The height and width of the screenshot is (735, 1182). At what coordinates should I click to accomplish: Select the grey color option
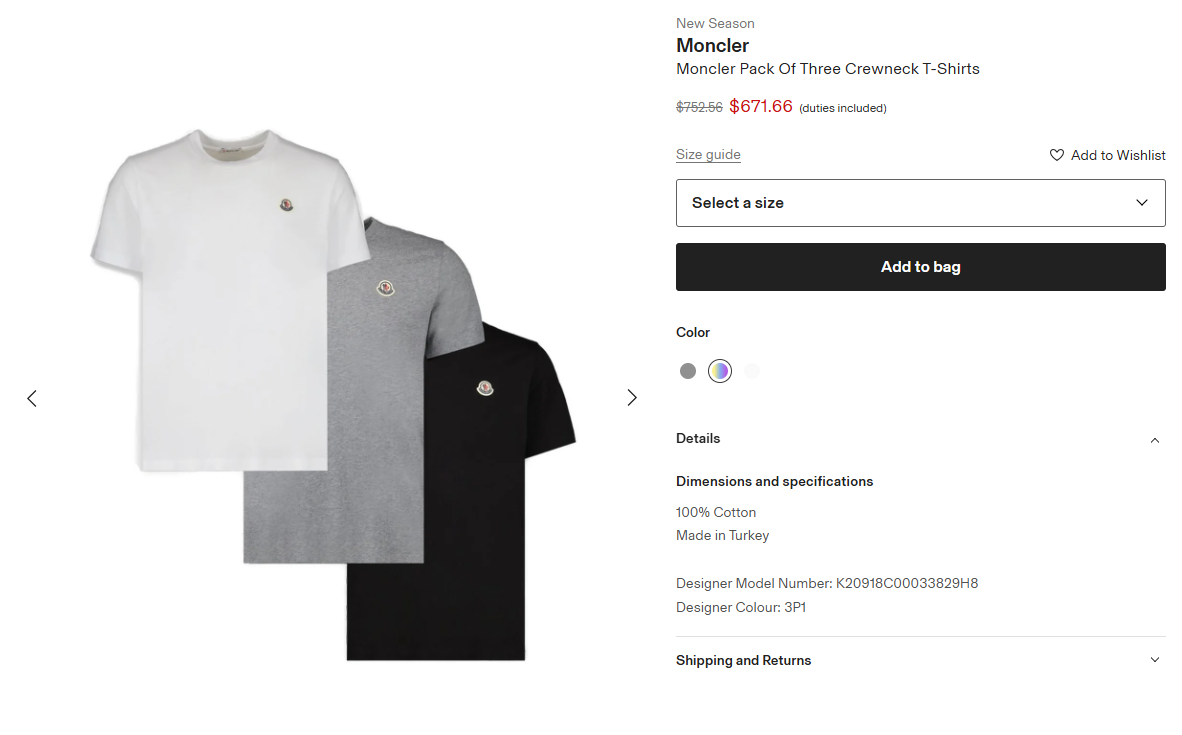point(688,371)
